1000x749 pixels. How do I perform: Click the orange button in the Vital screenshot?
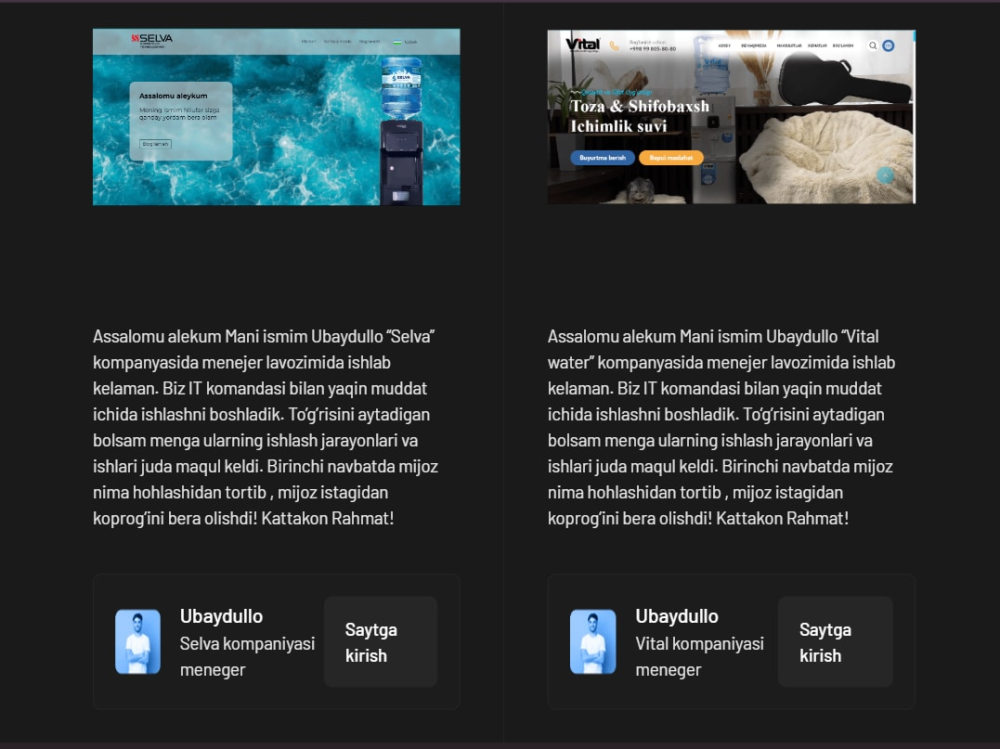pyautogui.click(x=671, y=158)
